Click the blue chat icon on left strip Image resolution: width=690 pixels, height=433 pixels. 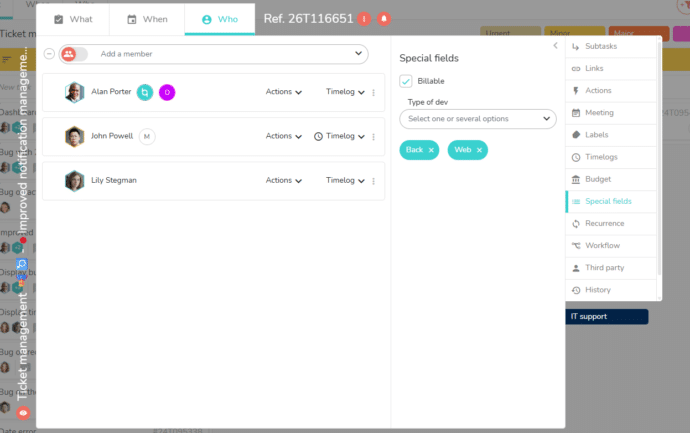coord(22,264)
